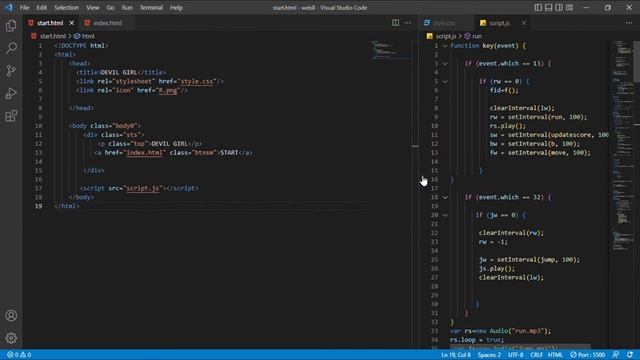Close the script.js tab
The height and width of the screenshot is (360, 640).
(524, 23)
